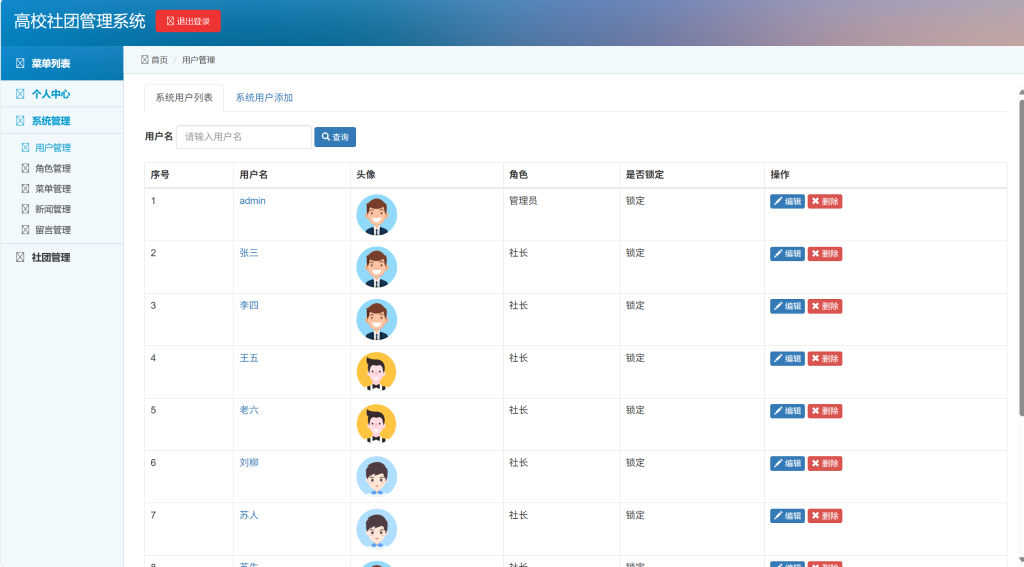Edit user 张三
The height and width of the screenshot is (567, 1024).
coord(787,253)
